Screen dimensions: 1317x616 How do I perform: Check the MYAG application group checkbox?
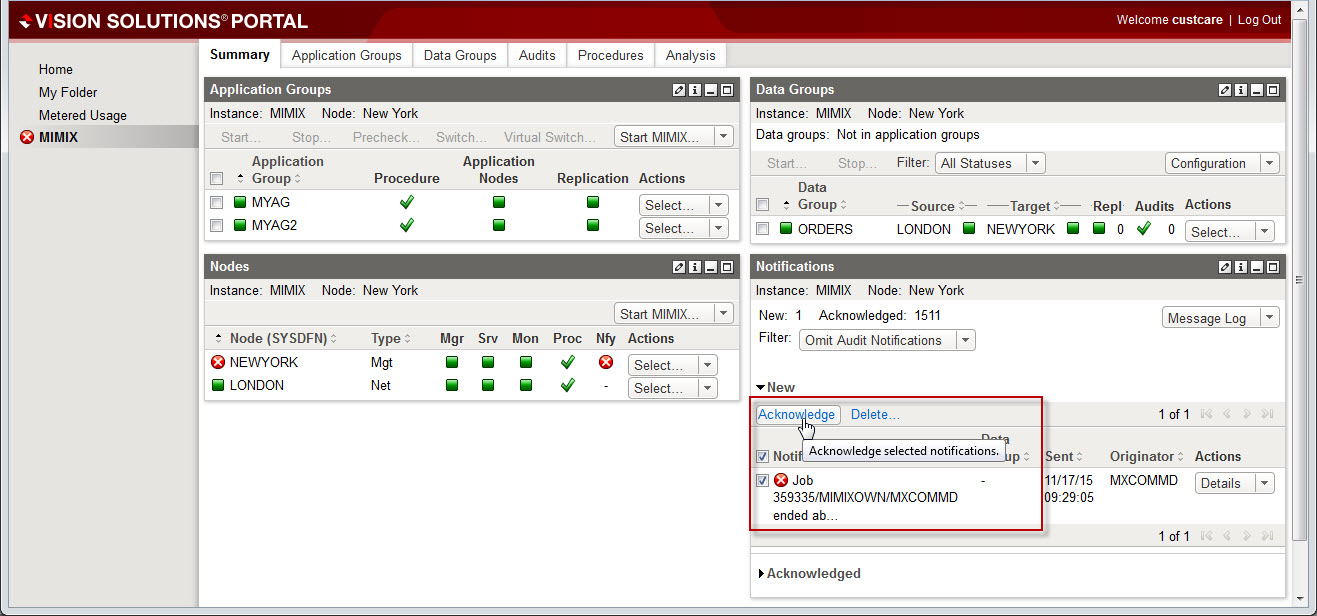coord(217,203)
